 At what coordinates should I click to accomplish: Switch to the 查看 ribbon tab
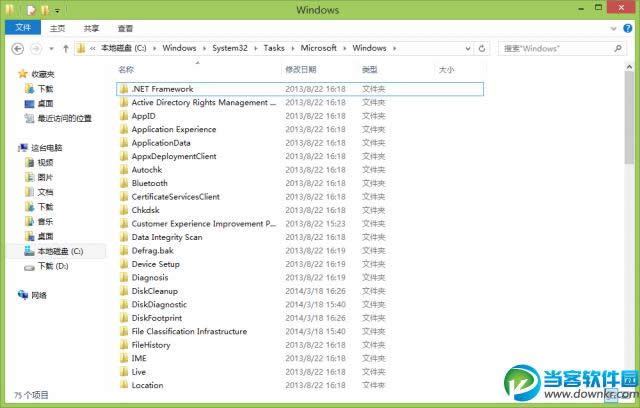125,29
